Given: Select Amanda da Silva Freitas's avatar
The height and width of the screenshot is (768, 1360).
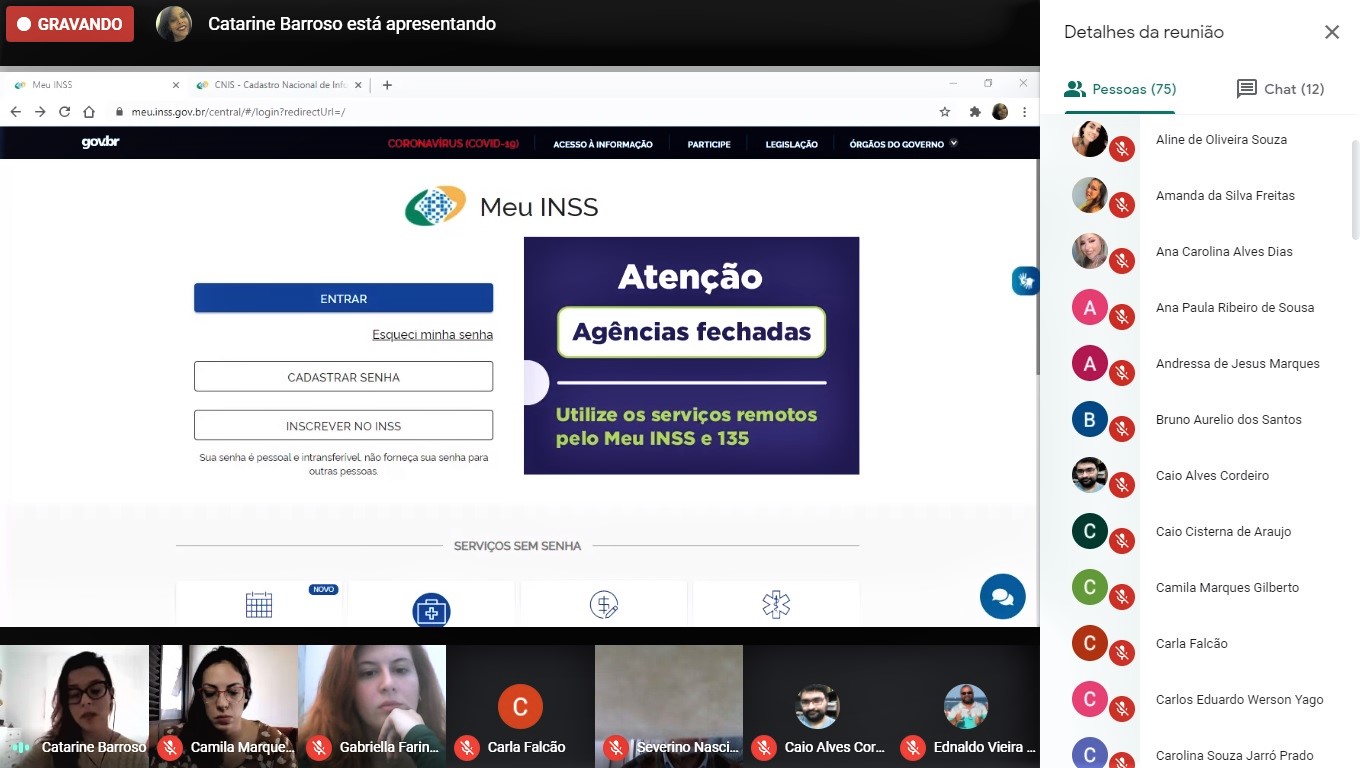Looking at the screenshot, I should click(x=1089, y=195).
